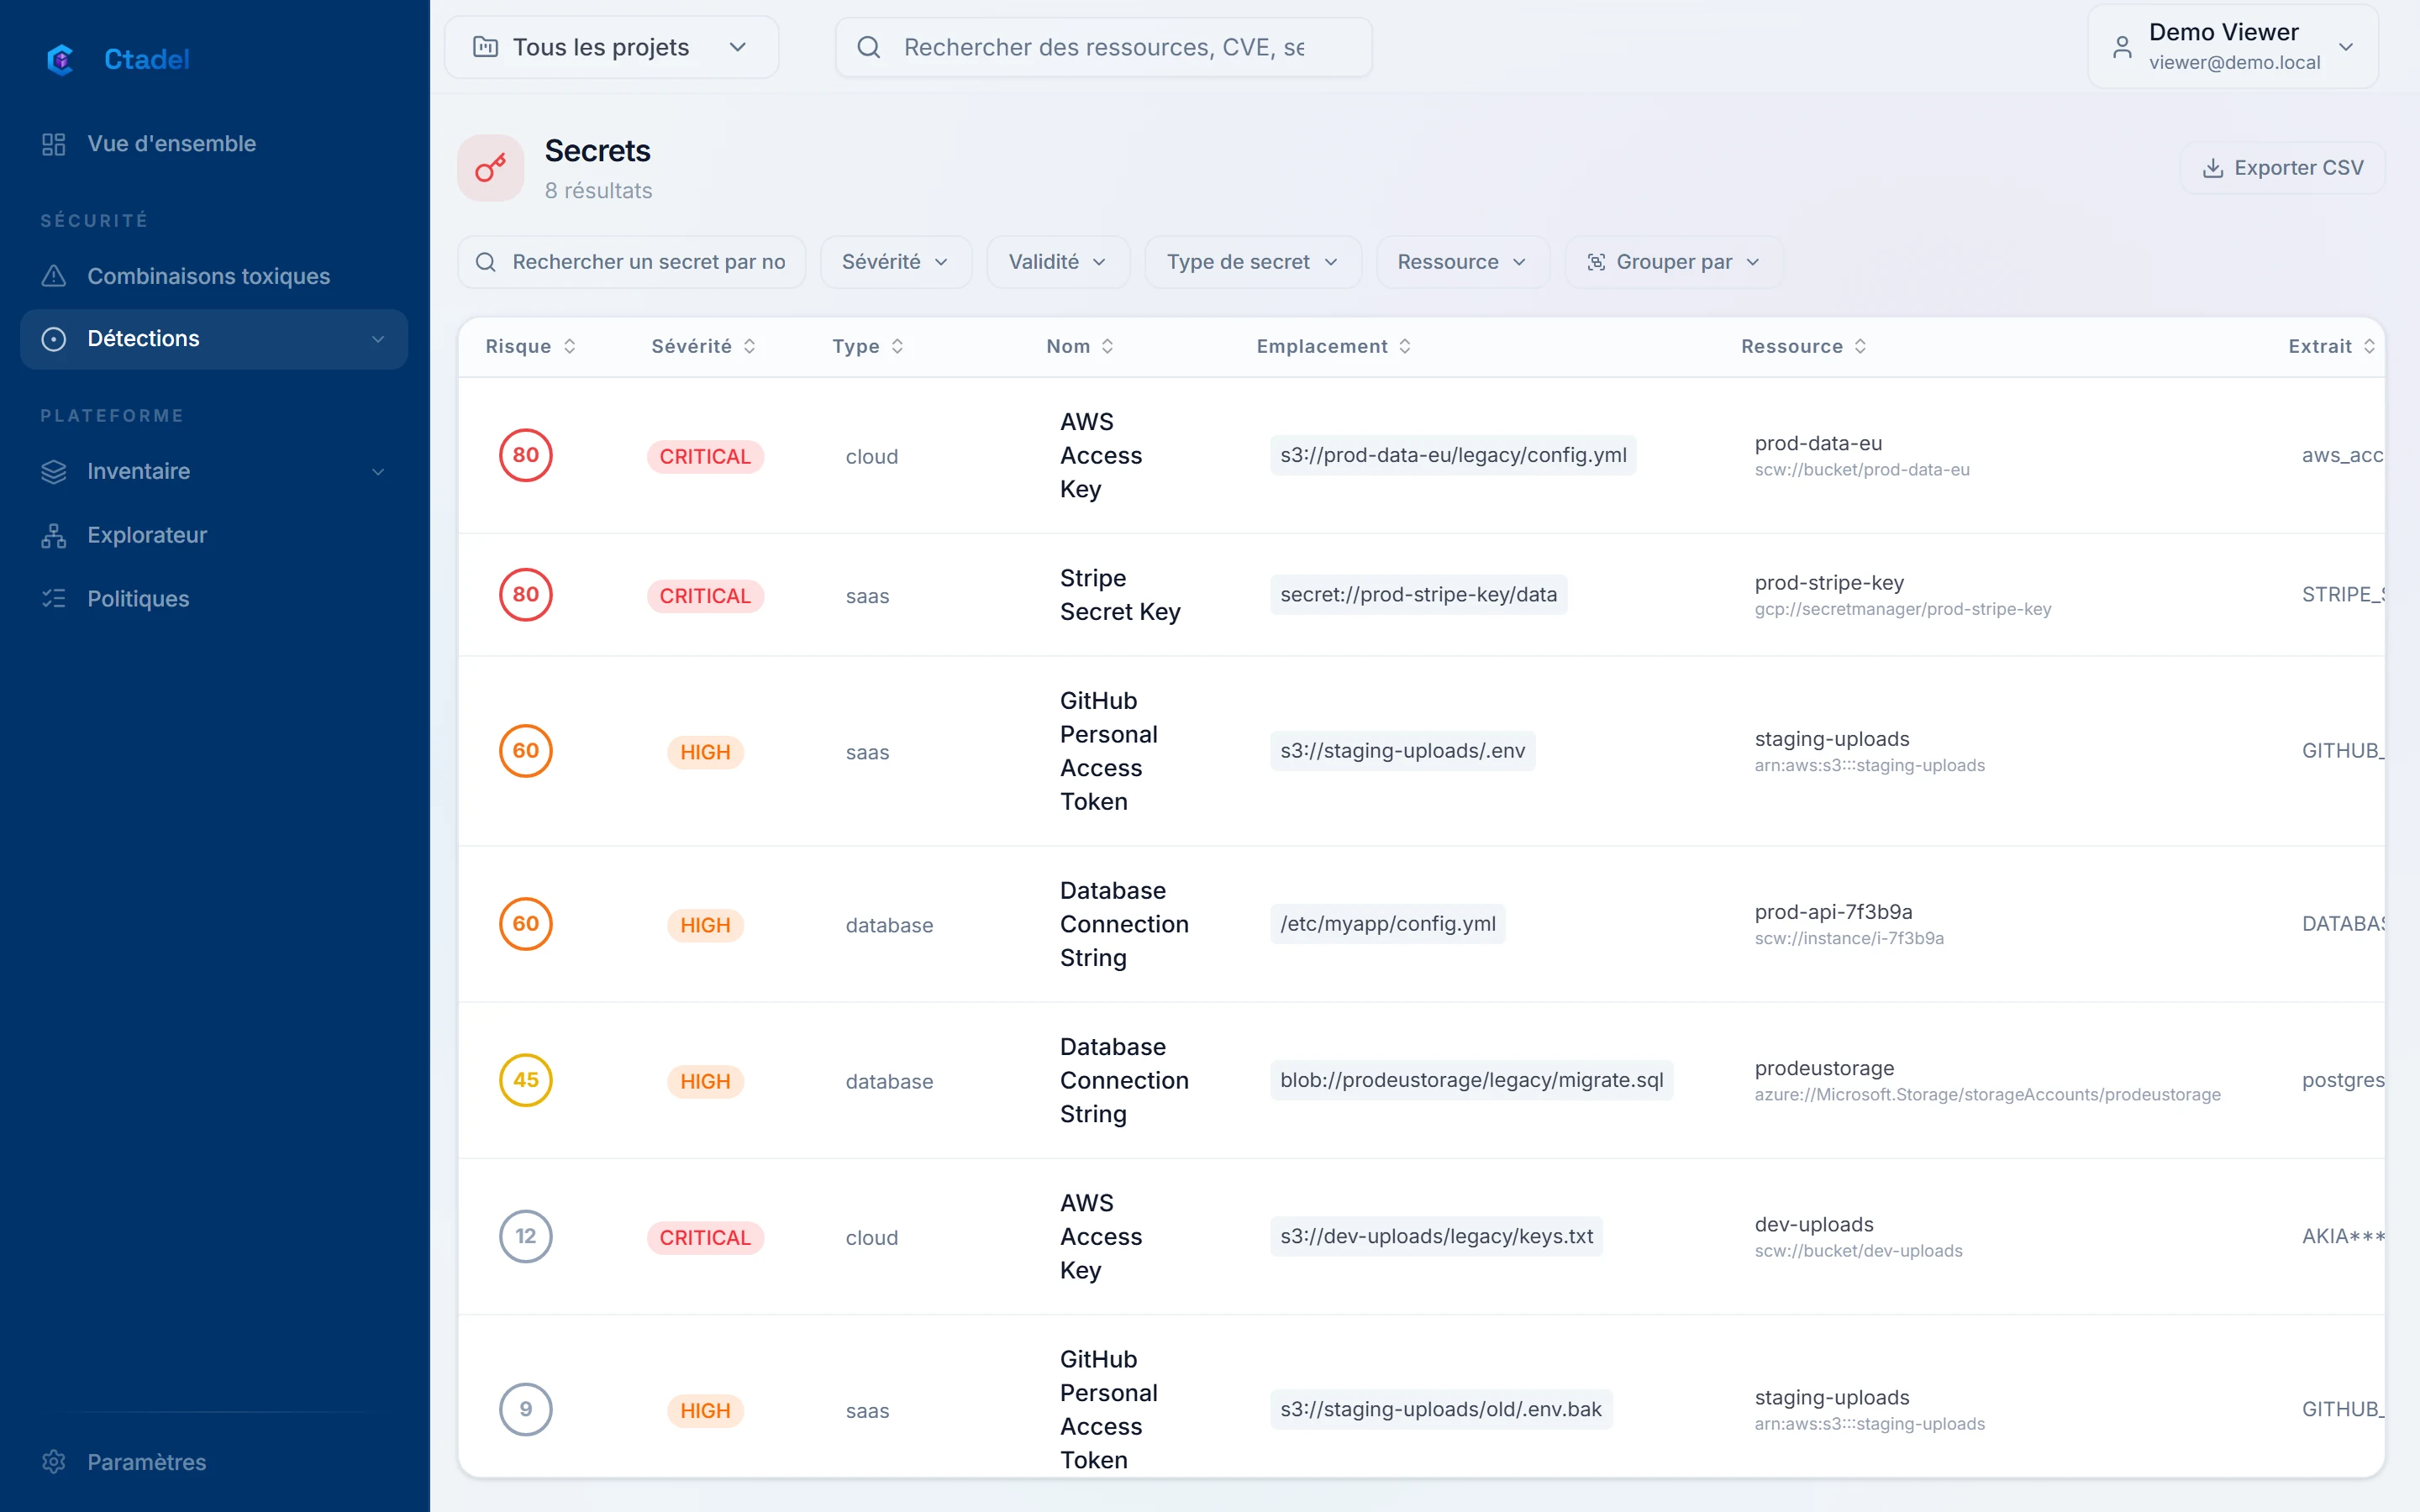Open the Validité filter dropdown
The width and height of the screenshot is (2420, 1512).
tap(1058, 262)
